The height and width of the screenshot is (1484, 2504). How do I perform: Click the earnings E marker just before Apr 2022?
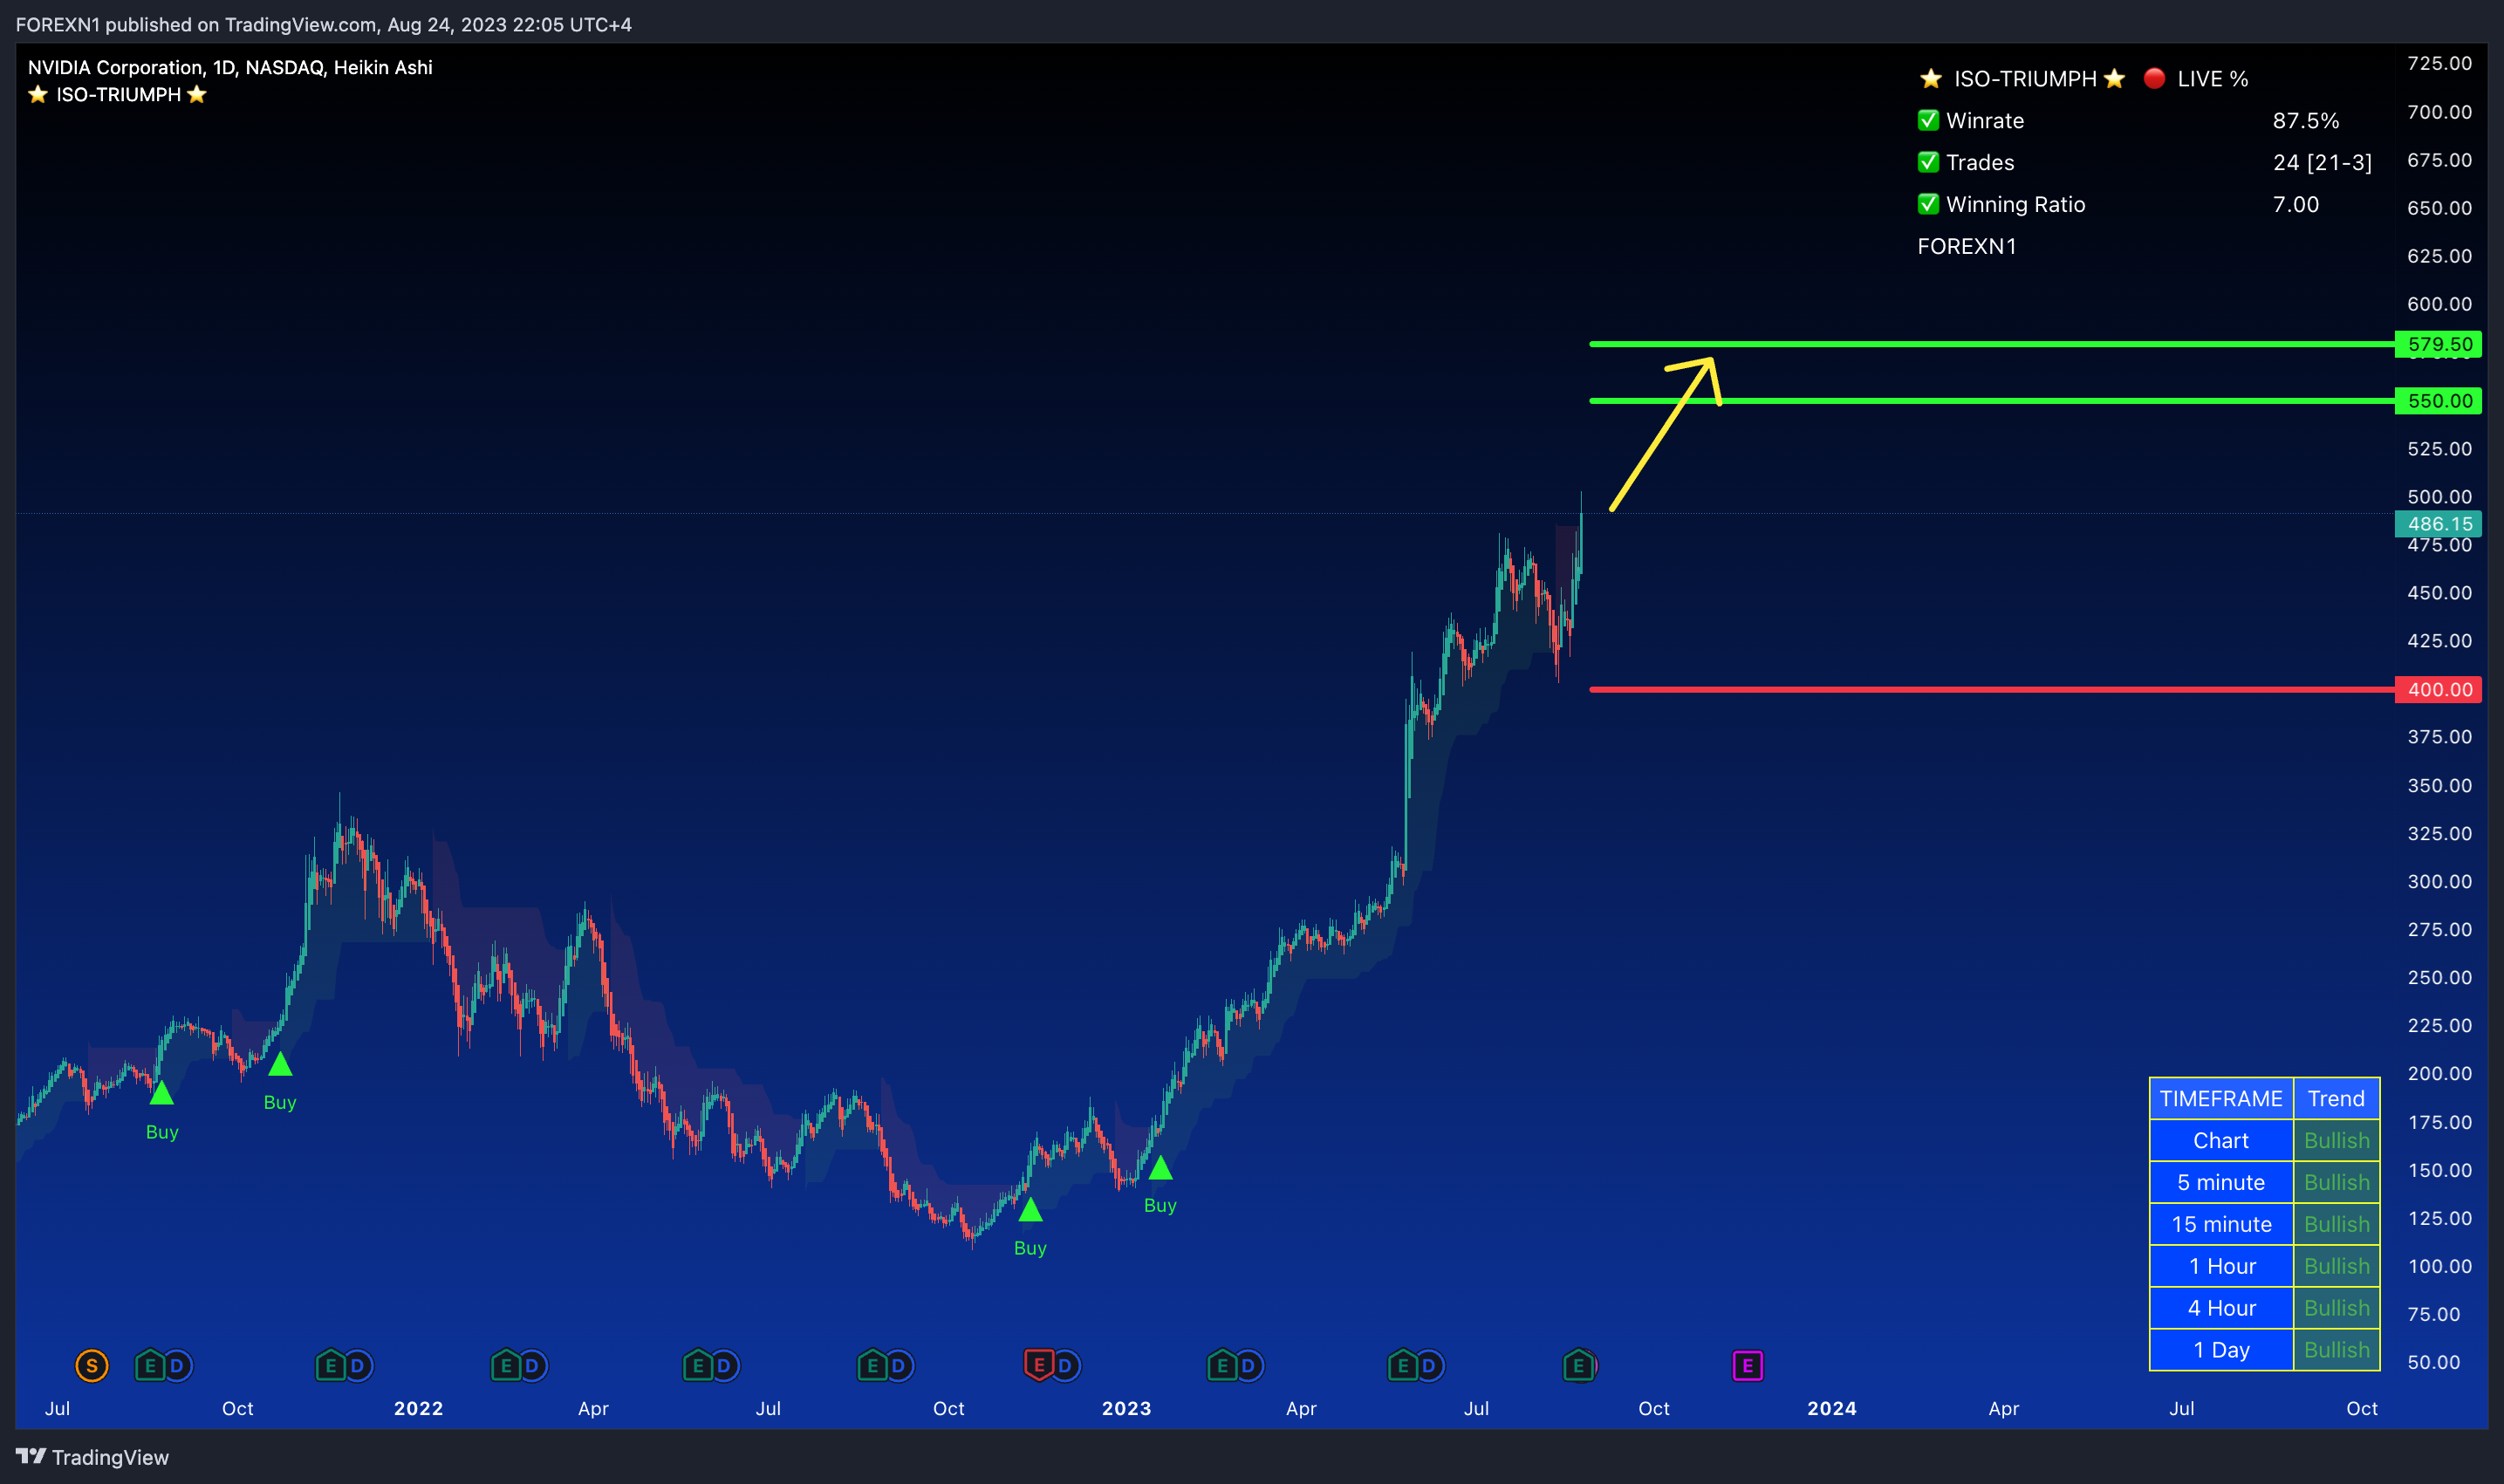(x=506, y=1365)
